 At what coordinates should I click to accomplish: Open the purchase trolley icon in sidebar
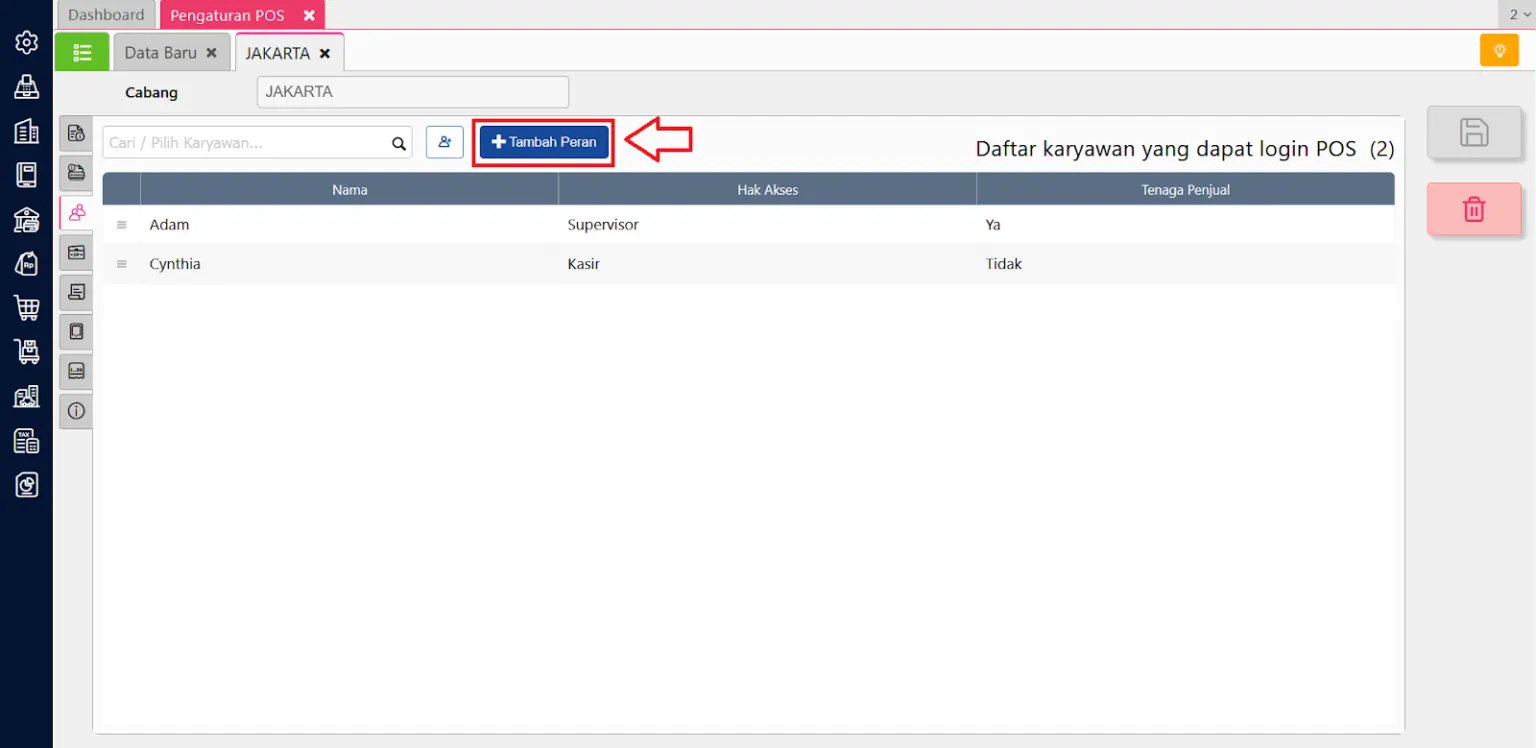point(26,351)
